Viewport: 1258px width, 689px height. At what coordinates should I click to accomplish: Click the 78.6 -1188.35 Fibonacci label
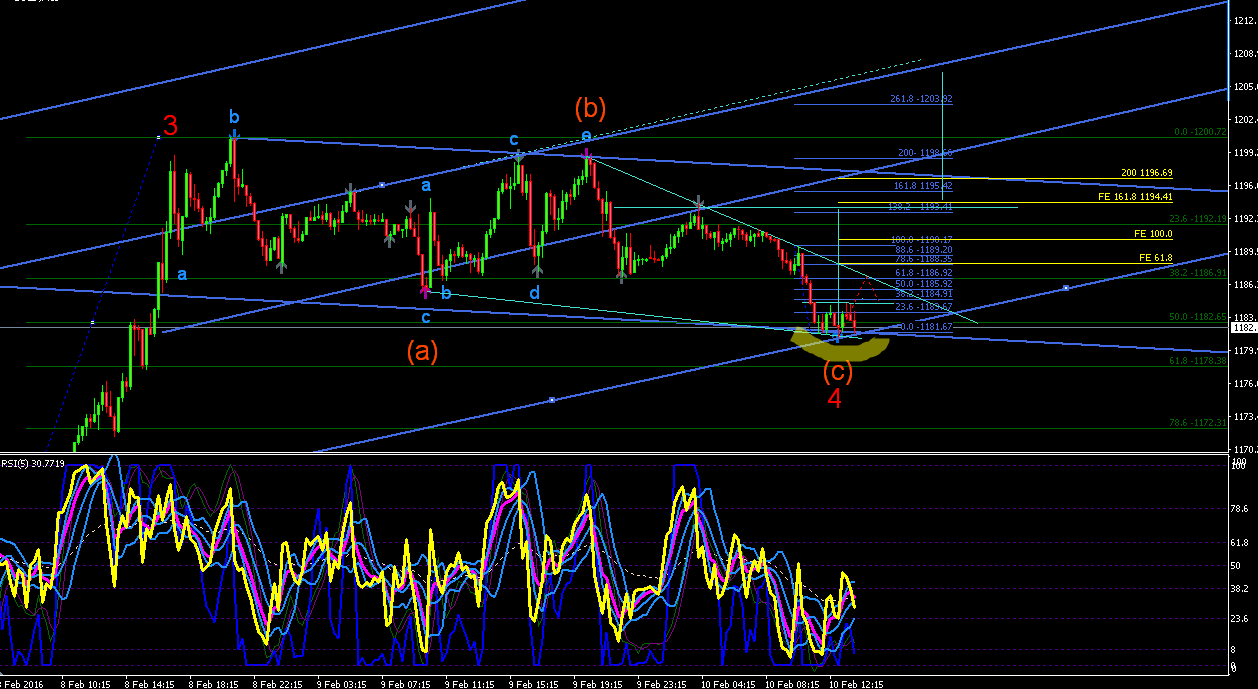(x=924, y=259)
